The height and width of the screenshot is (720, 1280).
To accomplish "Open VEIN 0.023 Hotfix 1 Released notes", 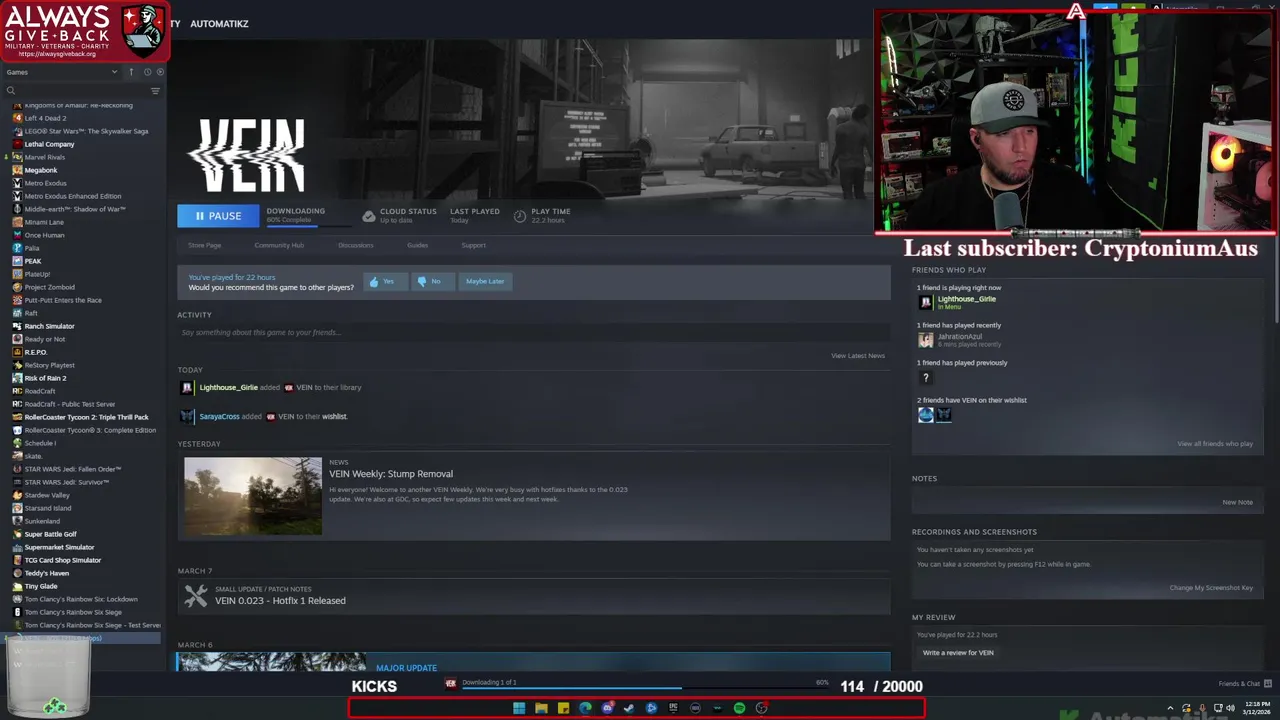I will point(280,601).
